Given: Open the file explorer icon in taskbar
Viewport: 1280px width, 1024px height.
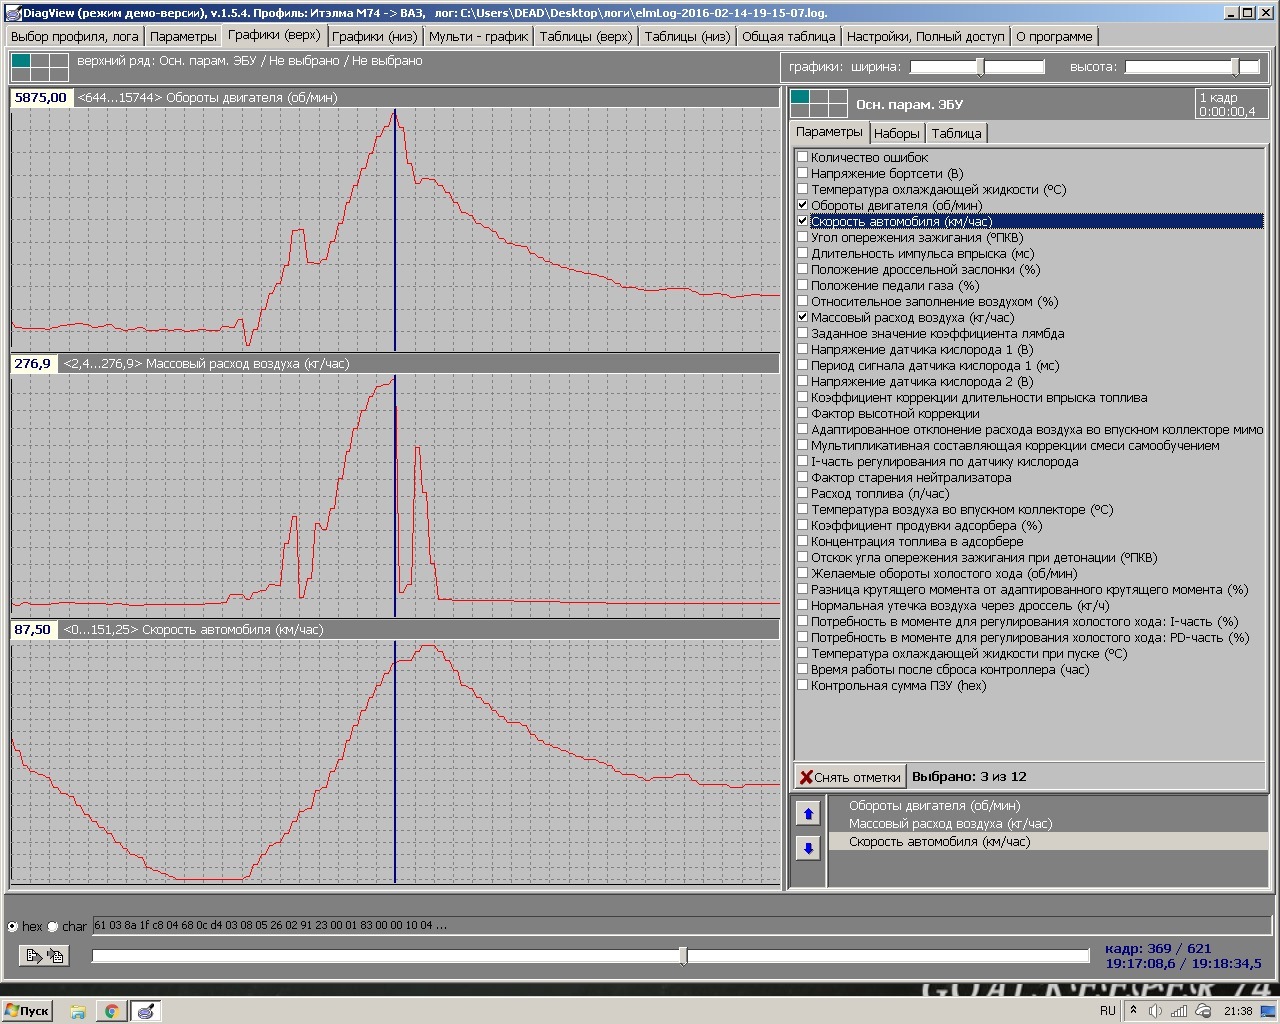Looking at the screenshot, I should (78, 1011).
